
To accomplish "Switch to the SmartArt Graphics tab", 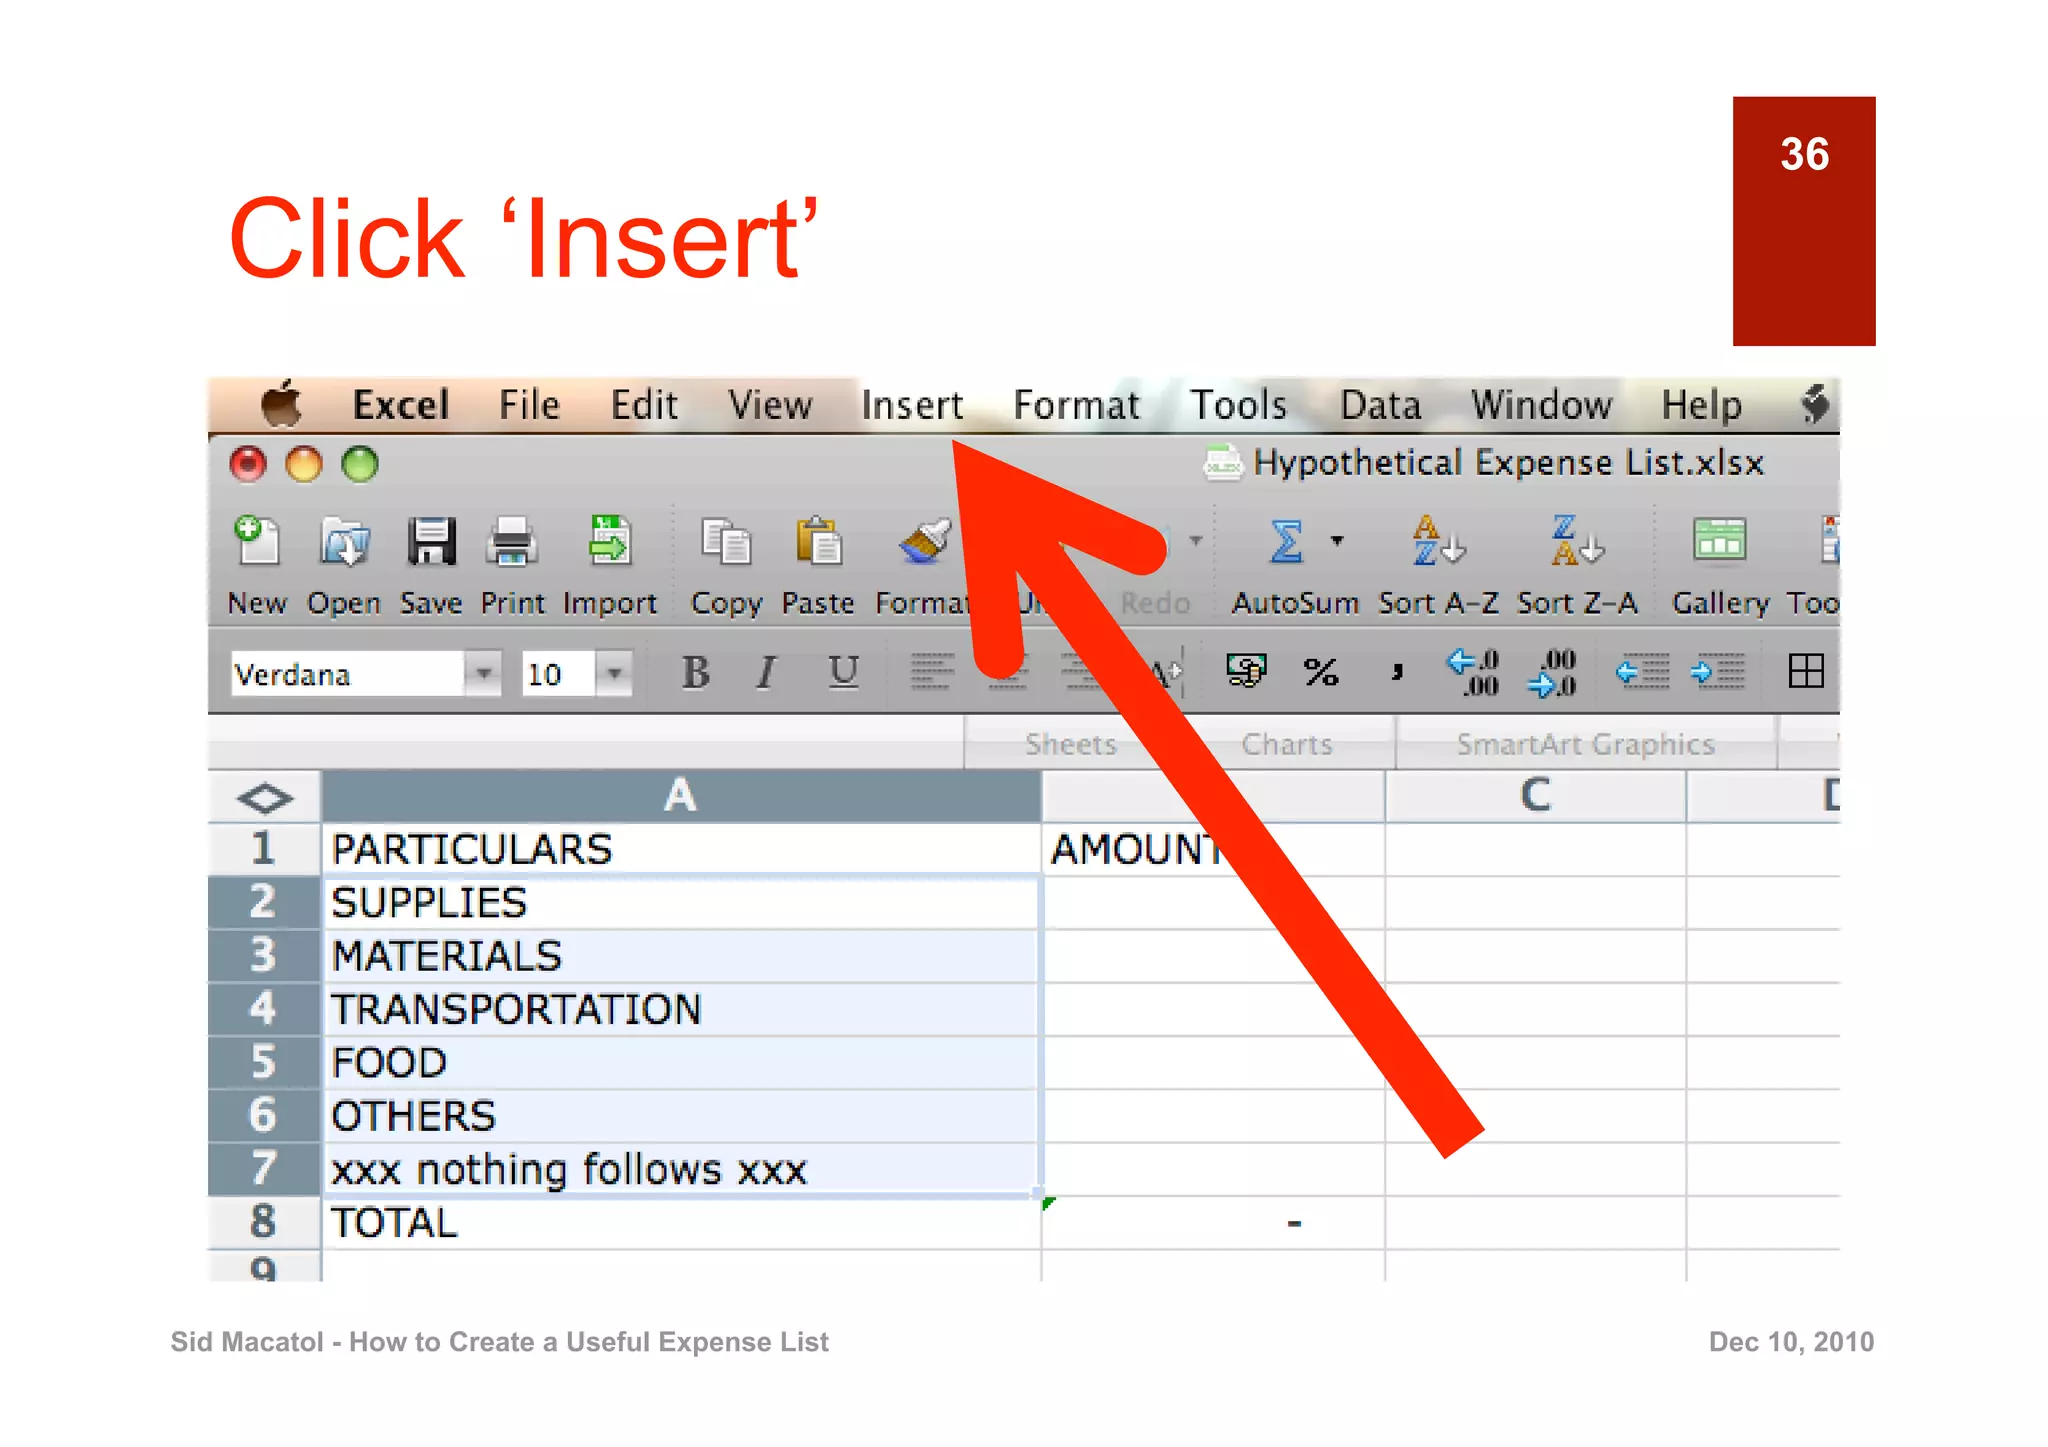I will point(1585,744).
